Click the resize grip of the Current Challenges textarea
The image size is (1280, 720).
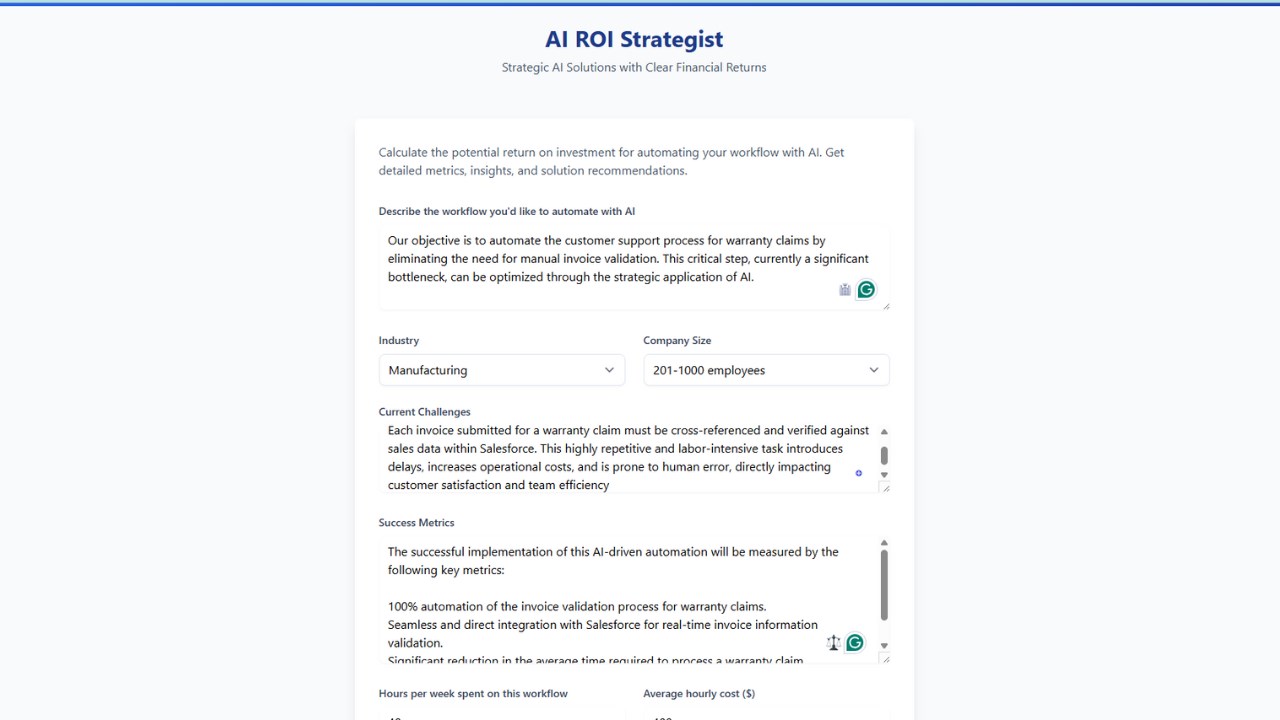point(884,487)
